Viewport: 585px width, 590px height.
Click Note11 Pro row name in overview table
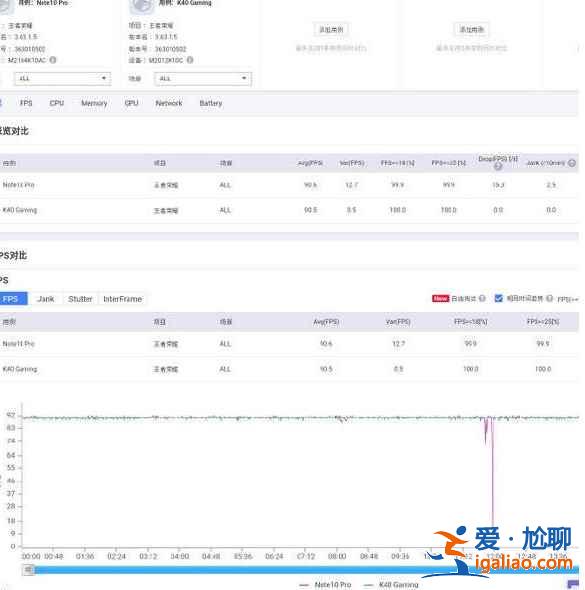tap(18, 185)
